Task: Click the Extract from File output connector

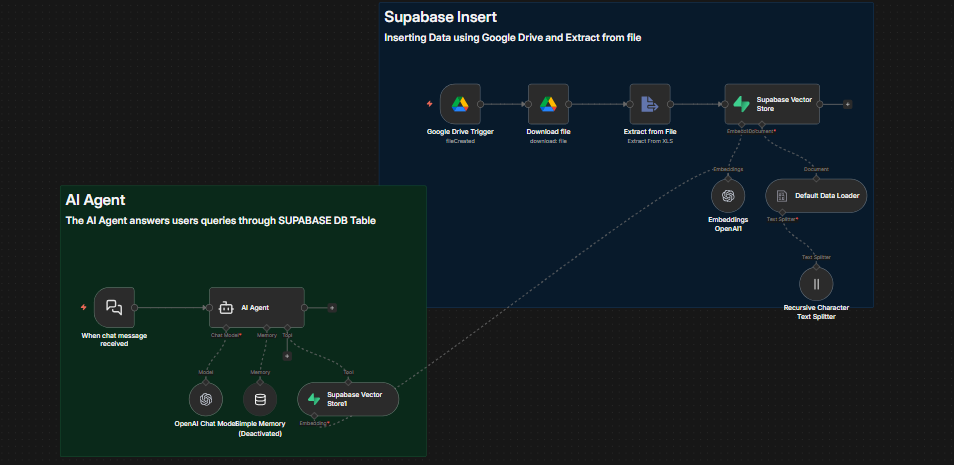Action: pos(670,104)
